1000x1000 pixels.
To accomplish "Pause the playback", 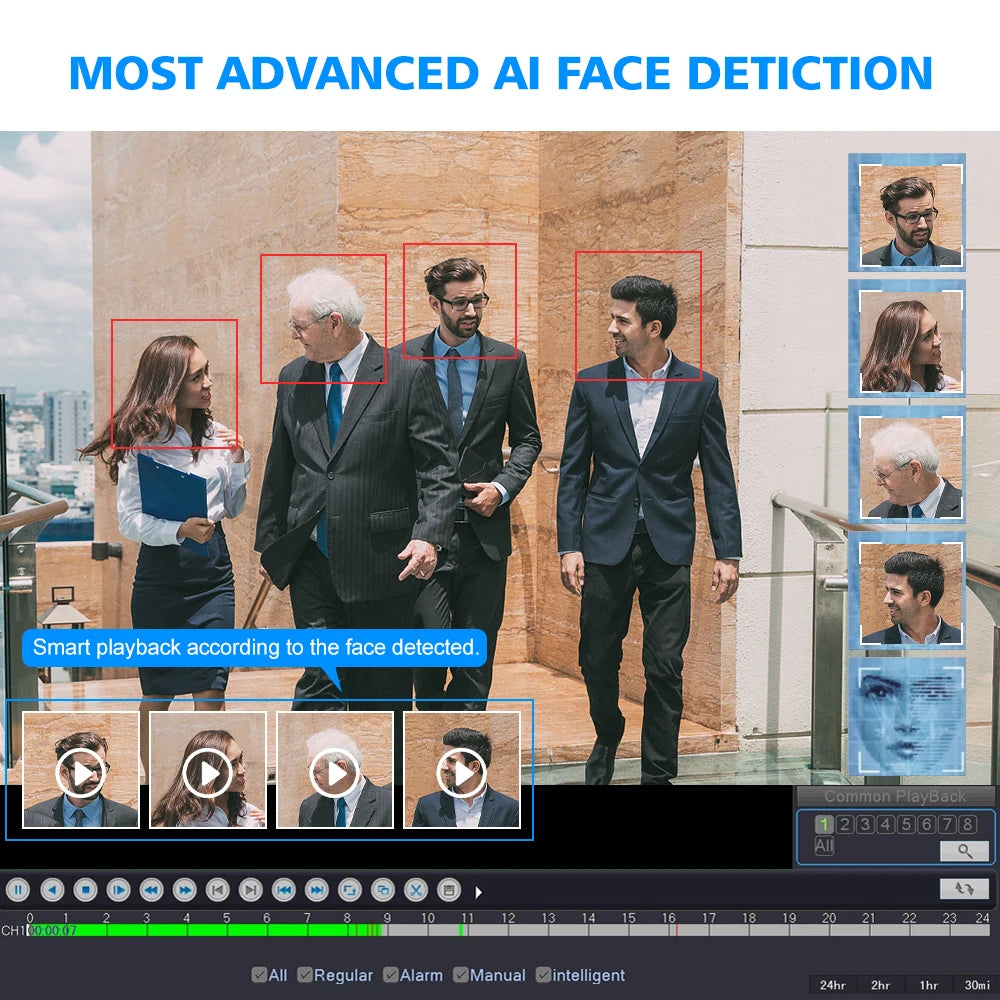I will [x=18, y=889].
